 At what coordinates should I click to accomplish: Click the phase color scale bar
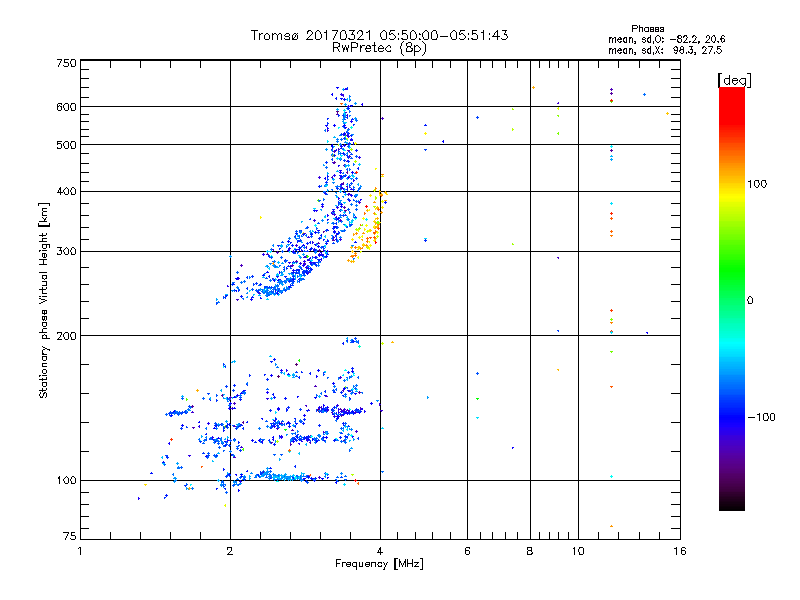click(x=732, y=298)
